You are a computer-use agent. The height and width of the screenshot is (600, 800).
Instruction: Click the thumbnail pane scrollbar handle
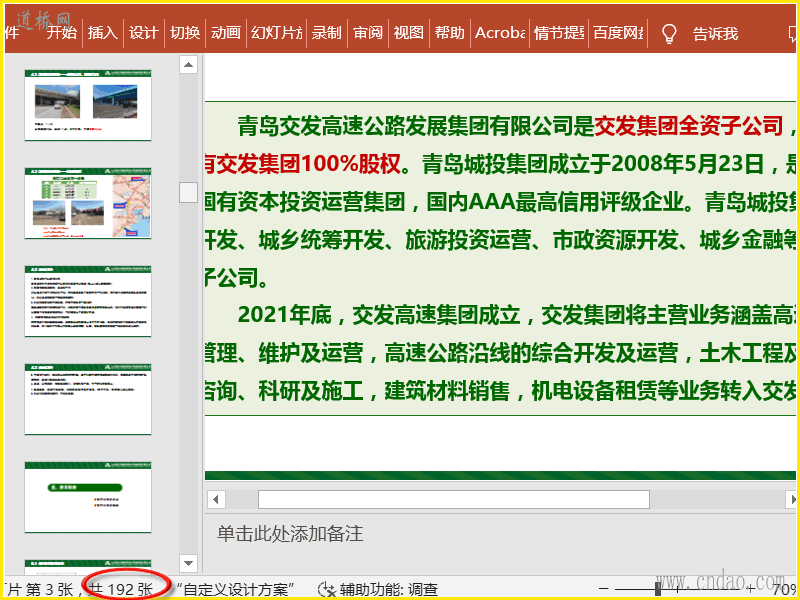pos(188,192)
